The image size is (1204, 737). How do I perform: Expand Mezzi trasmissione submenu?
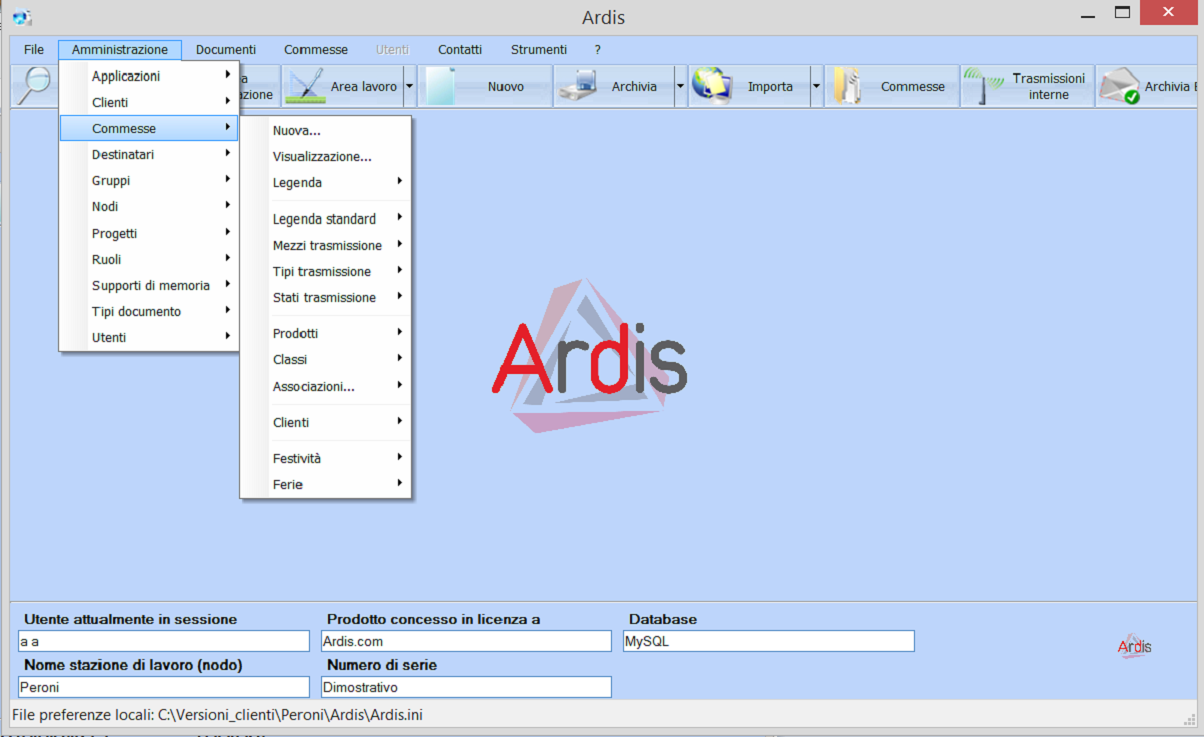coord(326,245)
